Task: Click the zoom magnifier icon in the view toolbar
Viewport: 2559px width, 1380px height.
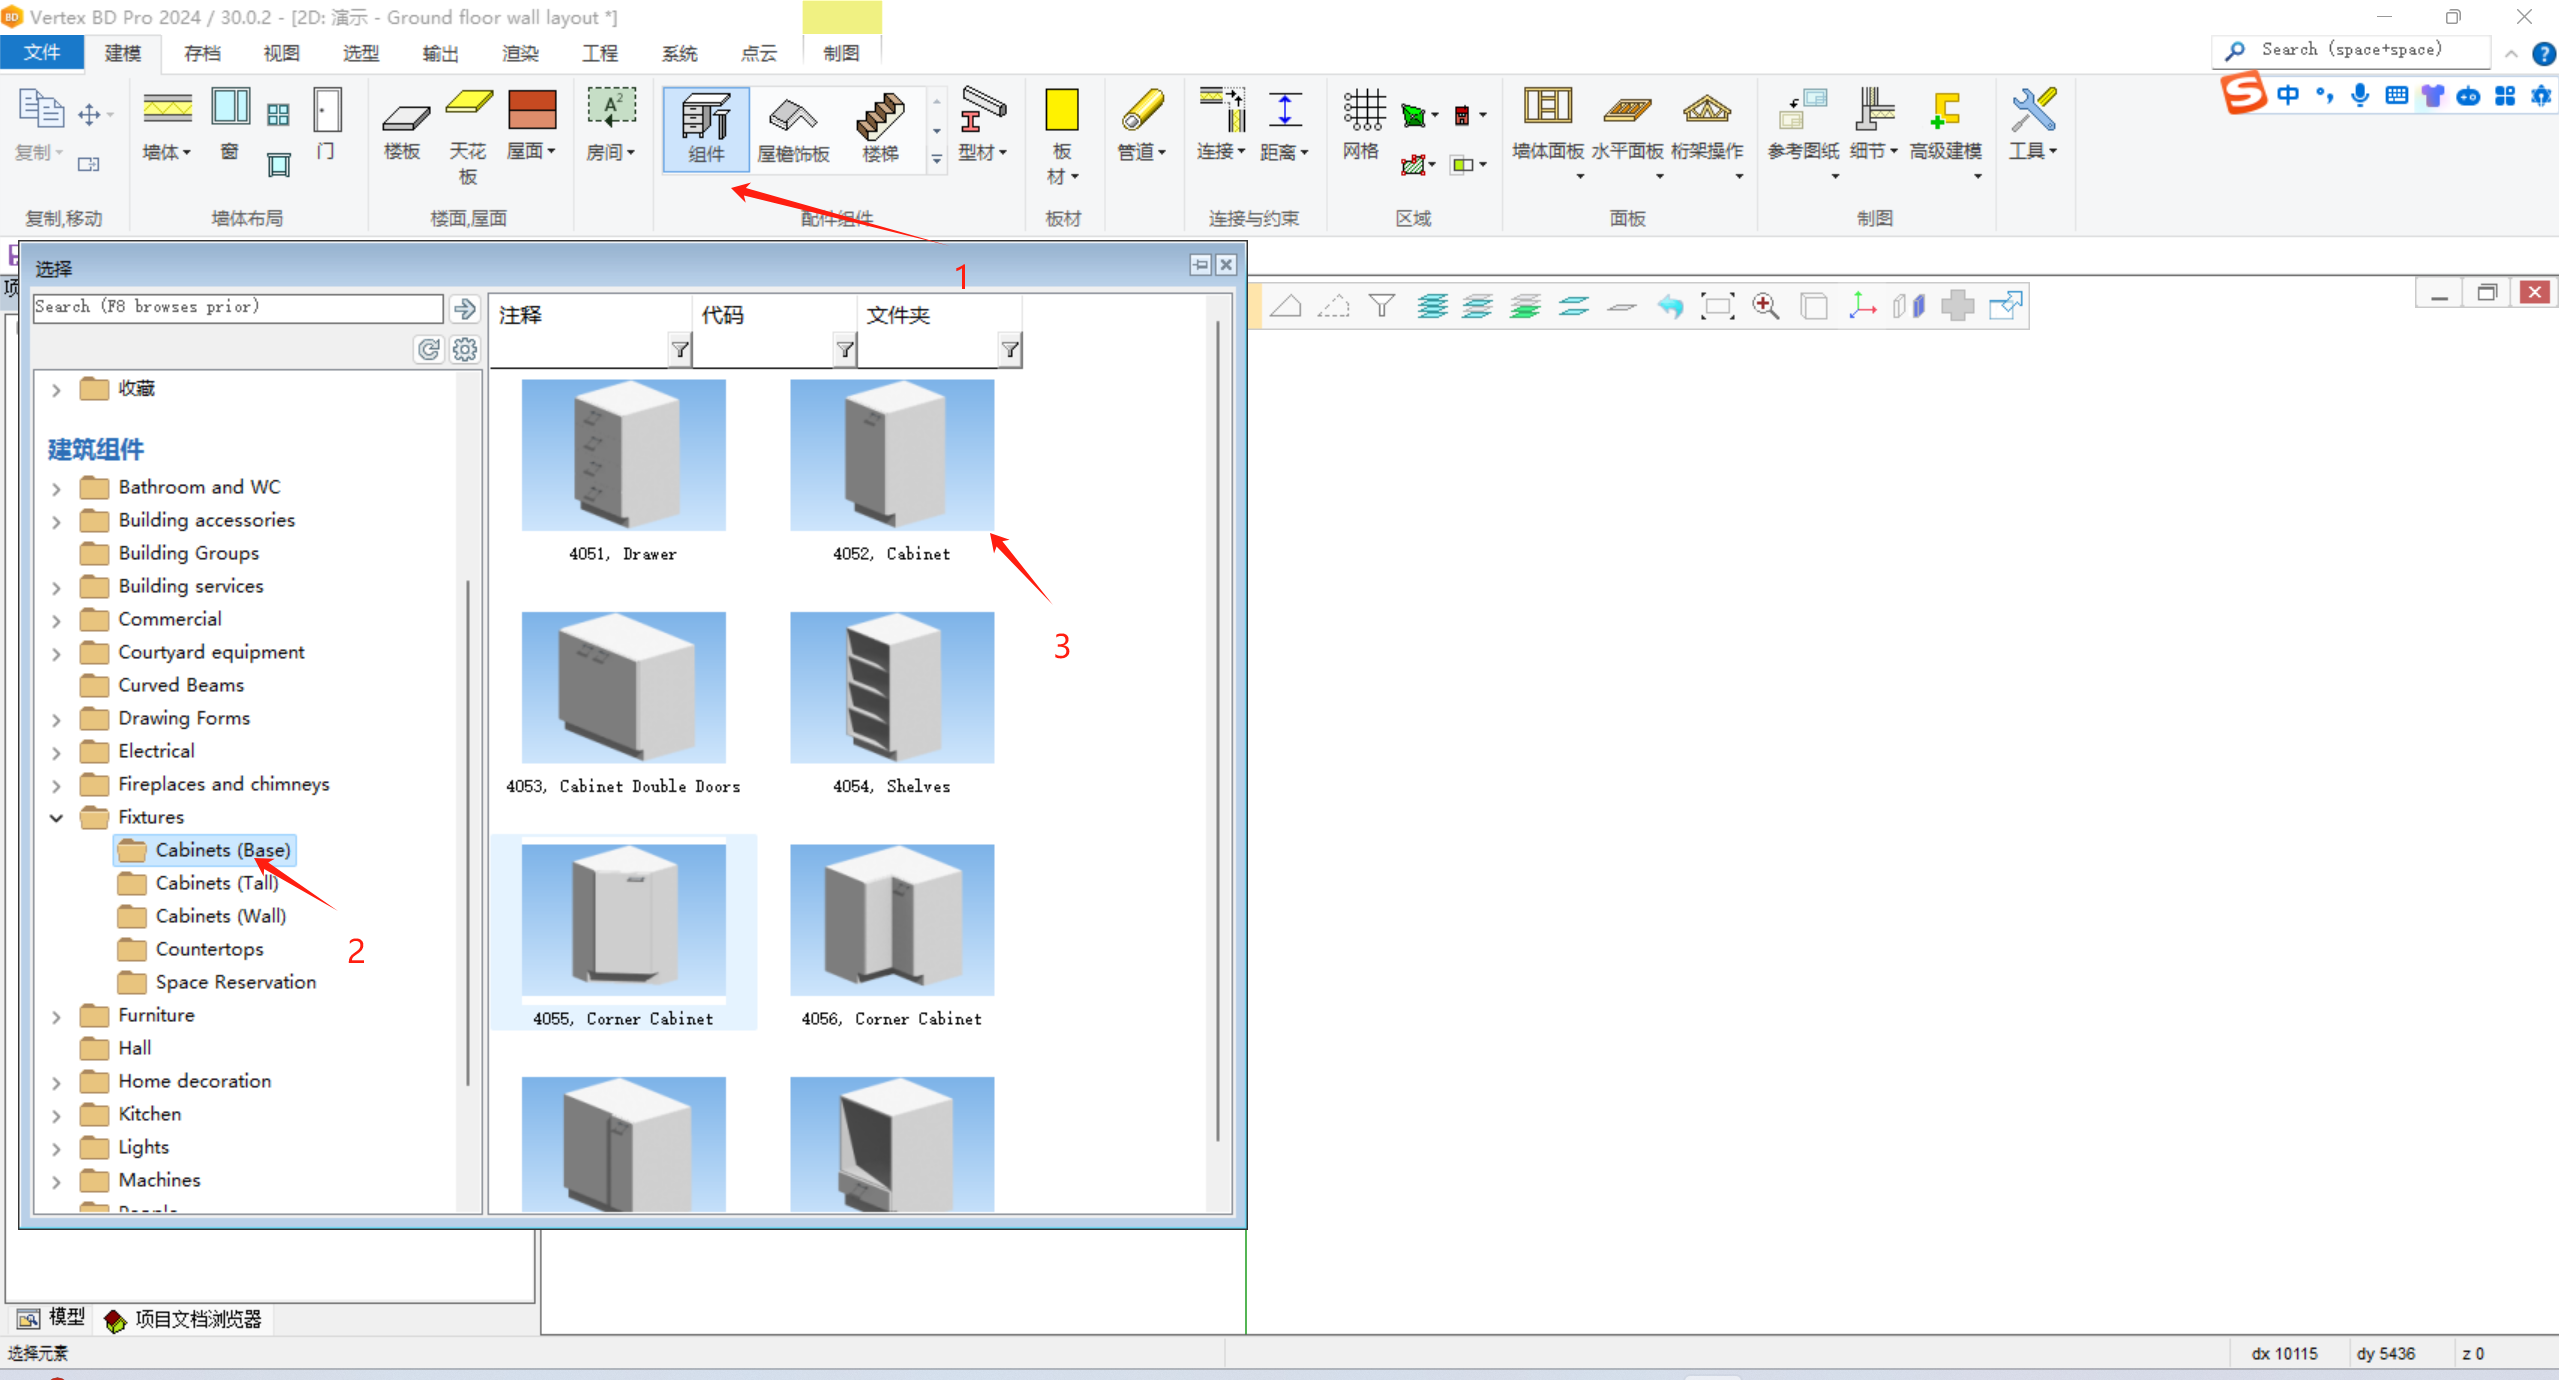Action: [1765, 306]
